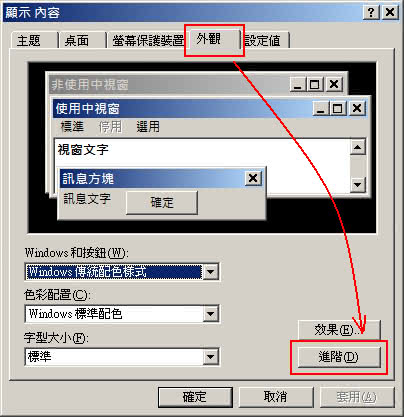This screenshot has height=417, width=404.
Task: Click active window preview maximize icon
Action: tap(337, 108)
